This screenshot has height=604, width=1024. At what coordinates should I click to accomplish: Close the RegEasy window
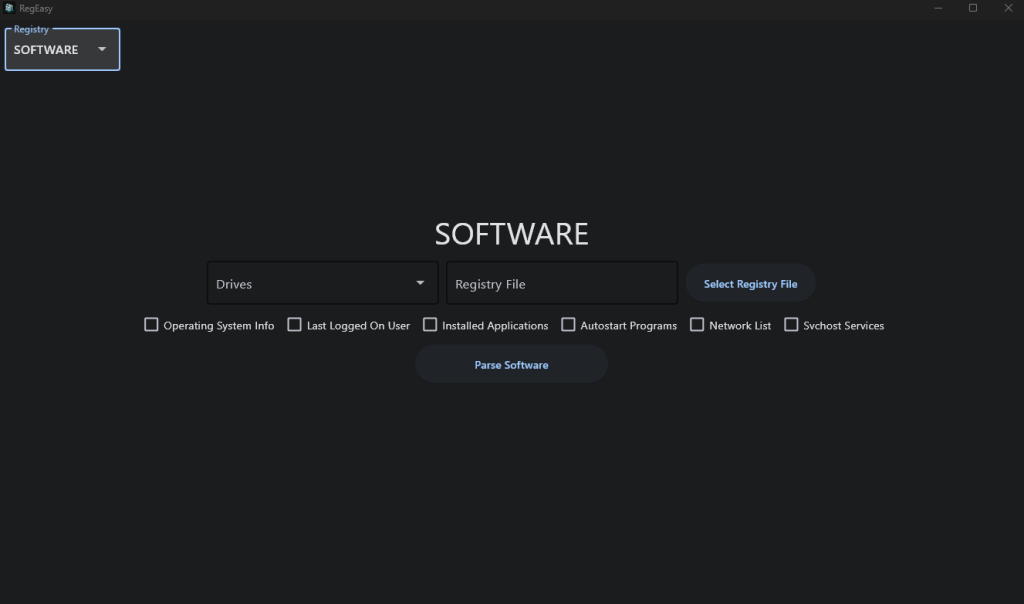pyautogui.click(x=1007, y=8)
